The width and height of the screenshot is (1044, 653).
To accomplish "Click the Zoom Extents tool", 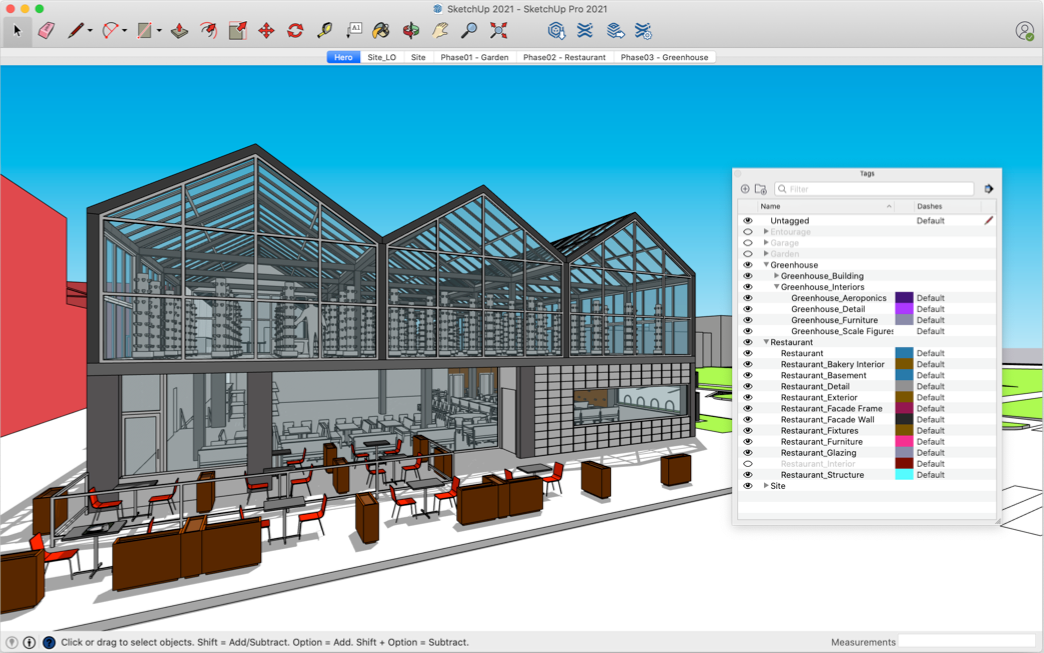I will 498,31.
